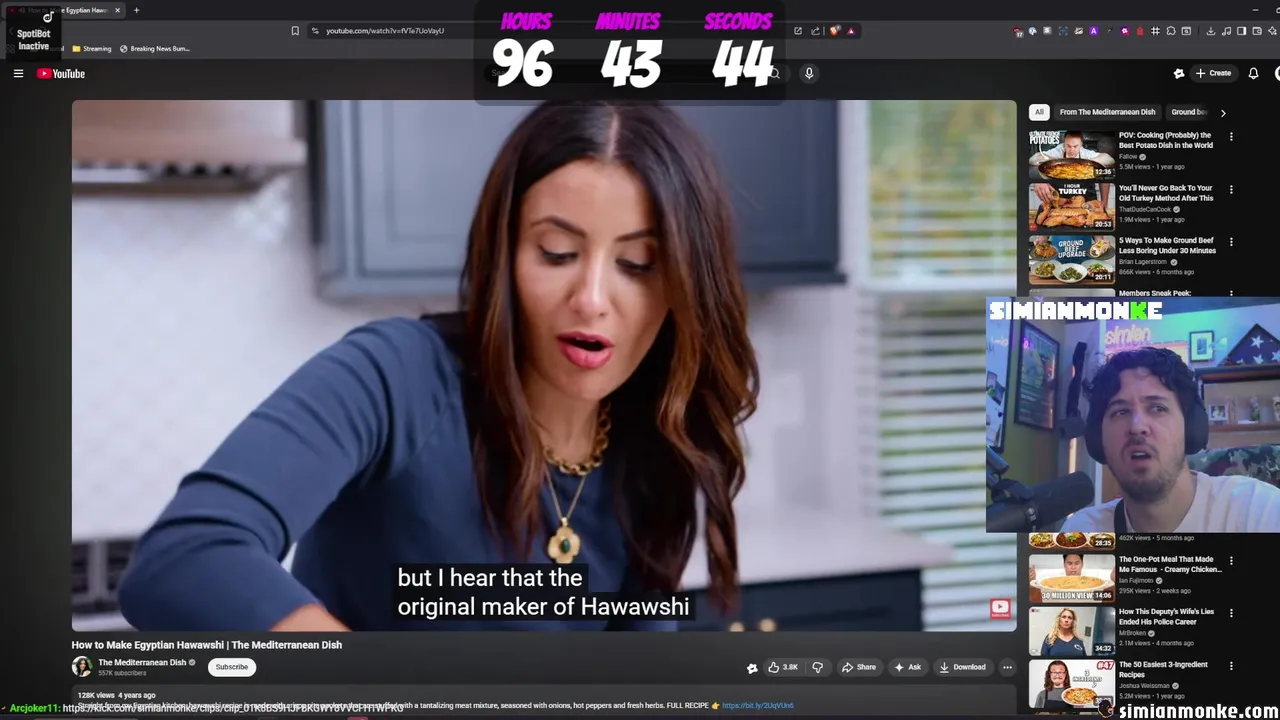Expand more filter chips with the arrow
The image size is (1280, 720).
pos(1223,113)
